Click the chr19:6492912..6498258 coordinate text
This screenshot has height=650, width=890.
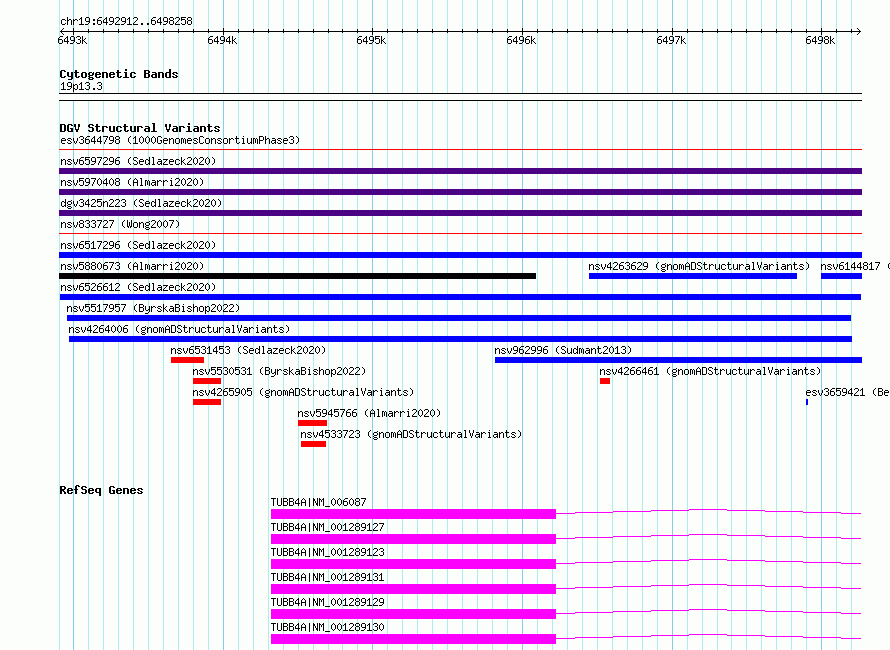point(126,21)
